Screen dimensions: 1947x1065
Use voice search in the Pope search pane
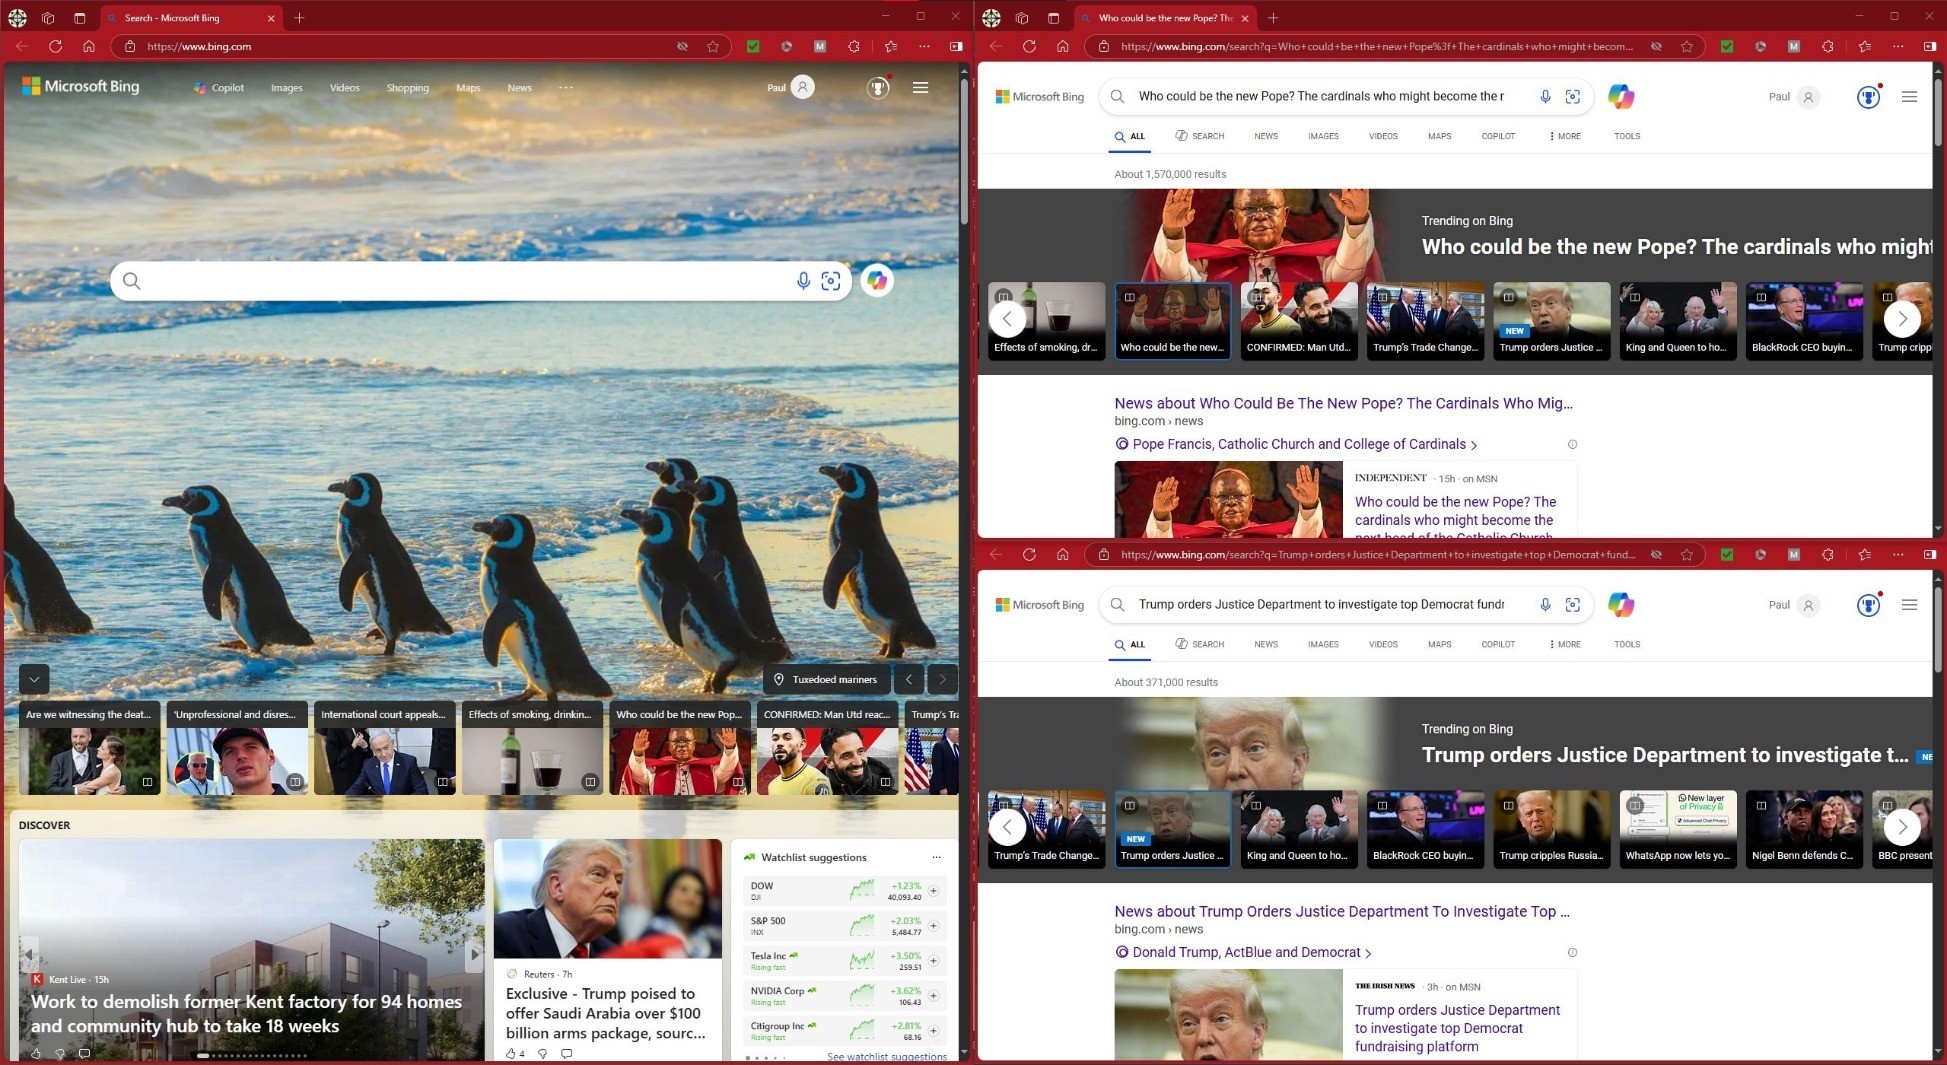(1545, 97)
